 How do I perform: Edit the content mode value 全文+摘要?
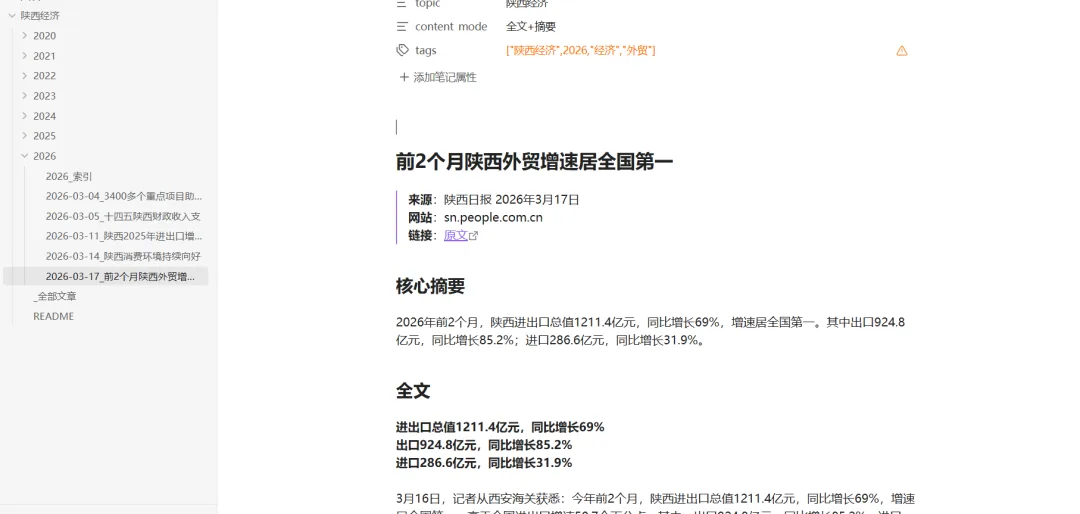click(x=531, y=27)
